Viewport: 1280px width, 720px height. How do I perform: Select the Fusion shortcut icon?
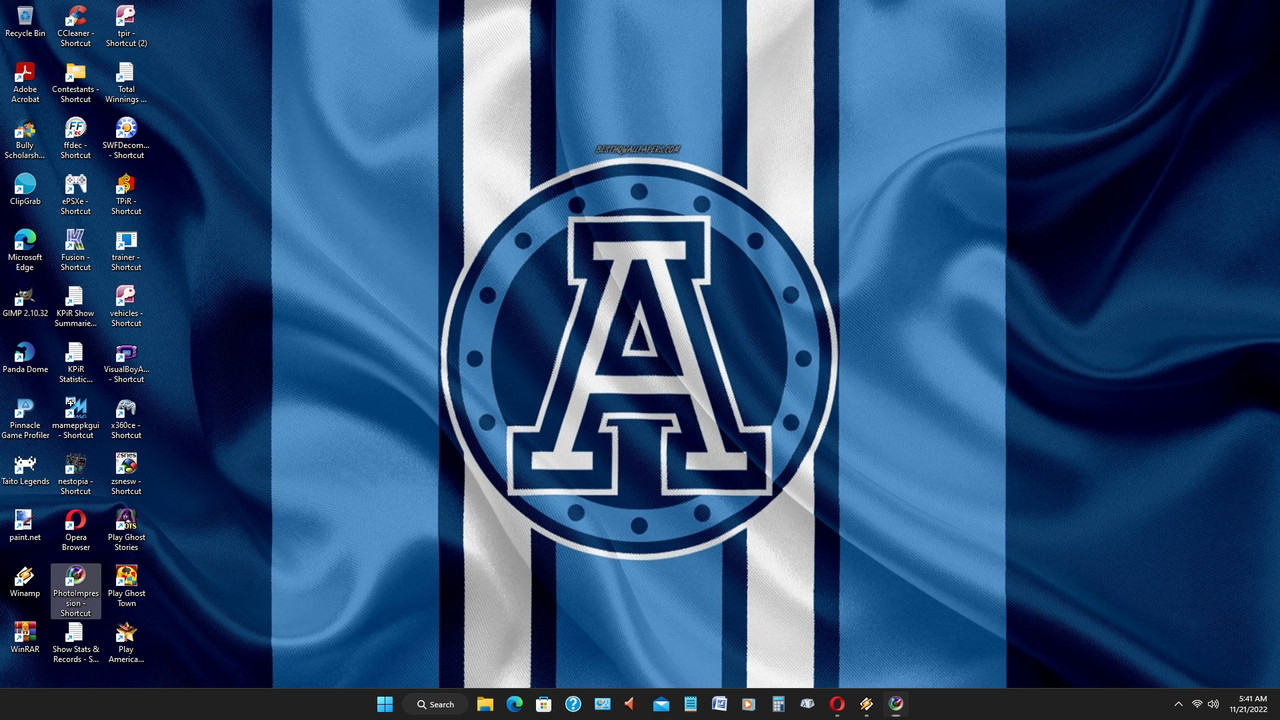point(75,251)
